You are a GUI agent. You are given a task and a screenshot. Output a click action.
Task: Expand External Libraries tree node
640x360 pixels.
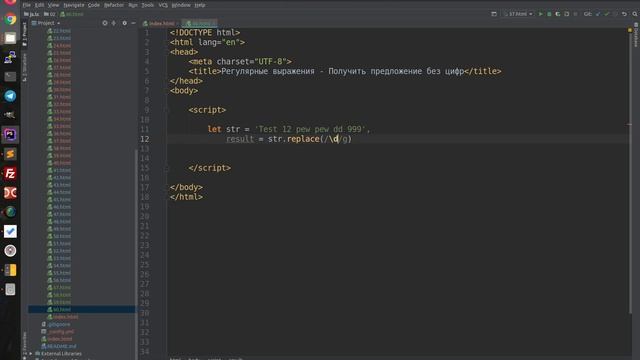point(31,353)
